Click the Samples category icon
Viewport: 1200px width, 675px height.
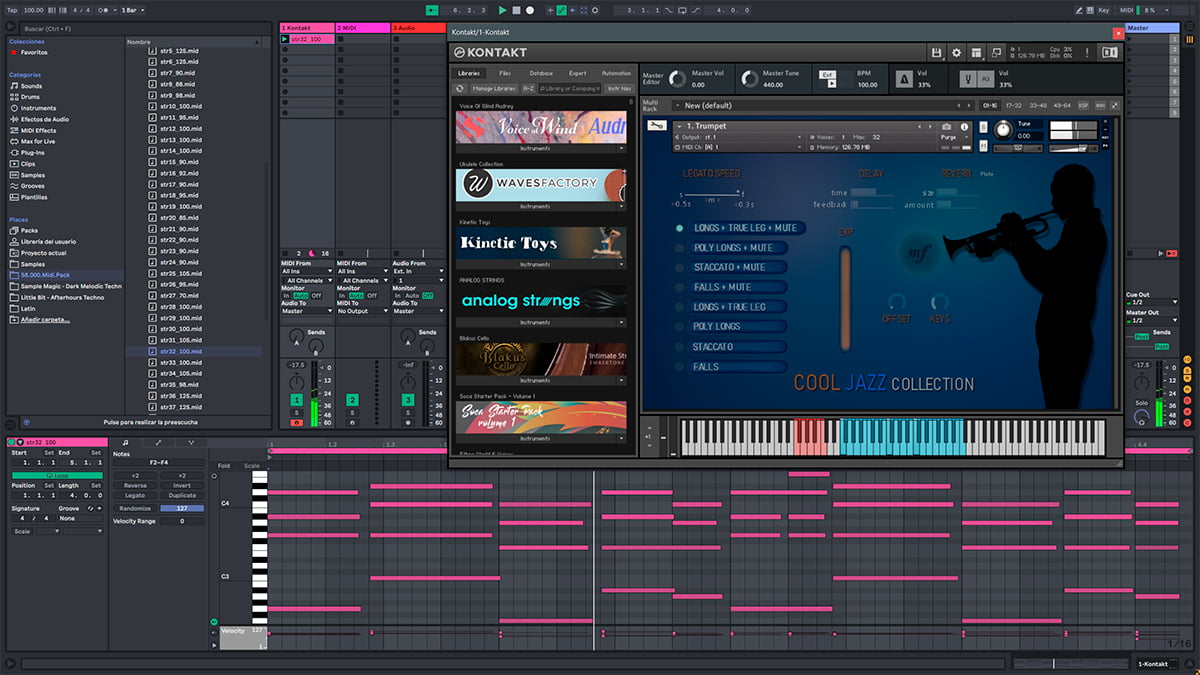point(14,175)
